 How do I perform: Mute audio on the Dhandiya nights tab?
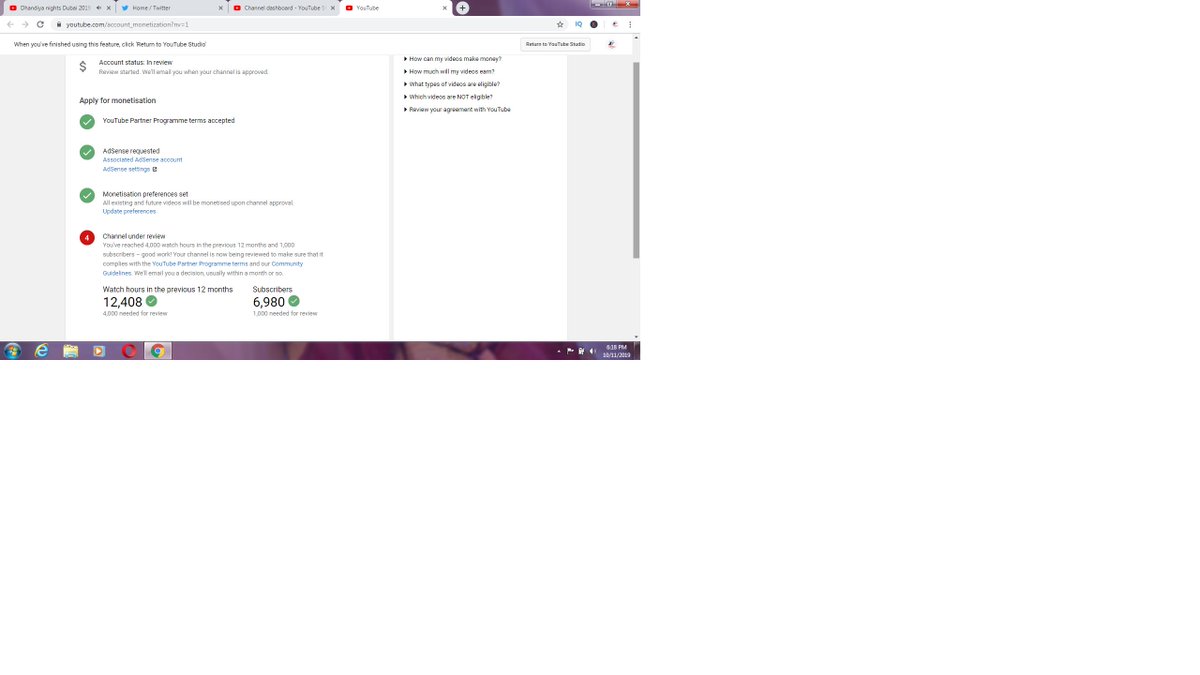100,8
